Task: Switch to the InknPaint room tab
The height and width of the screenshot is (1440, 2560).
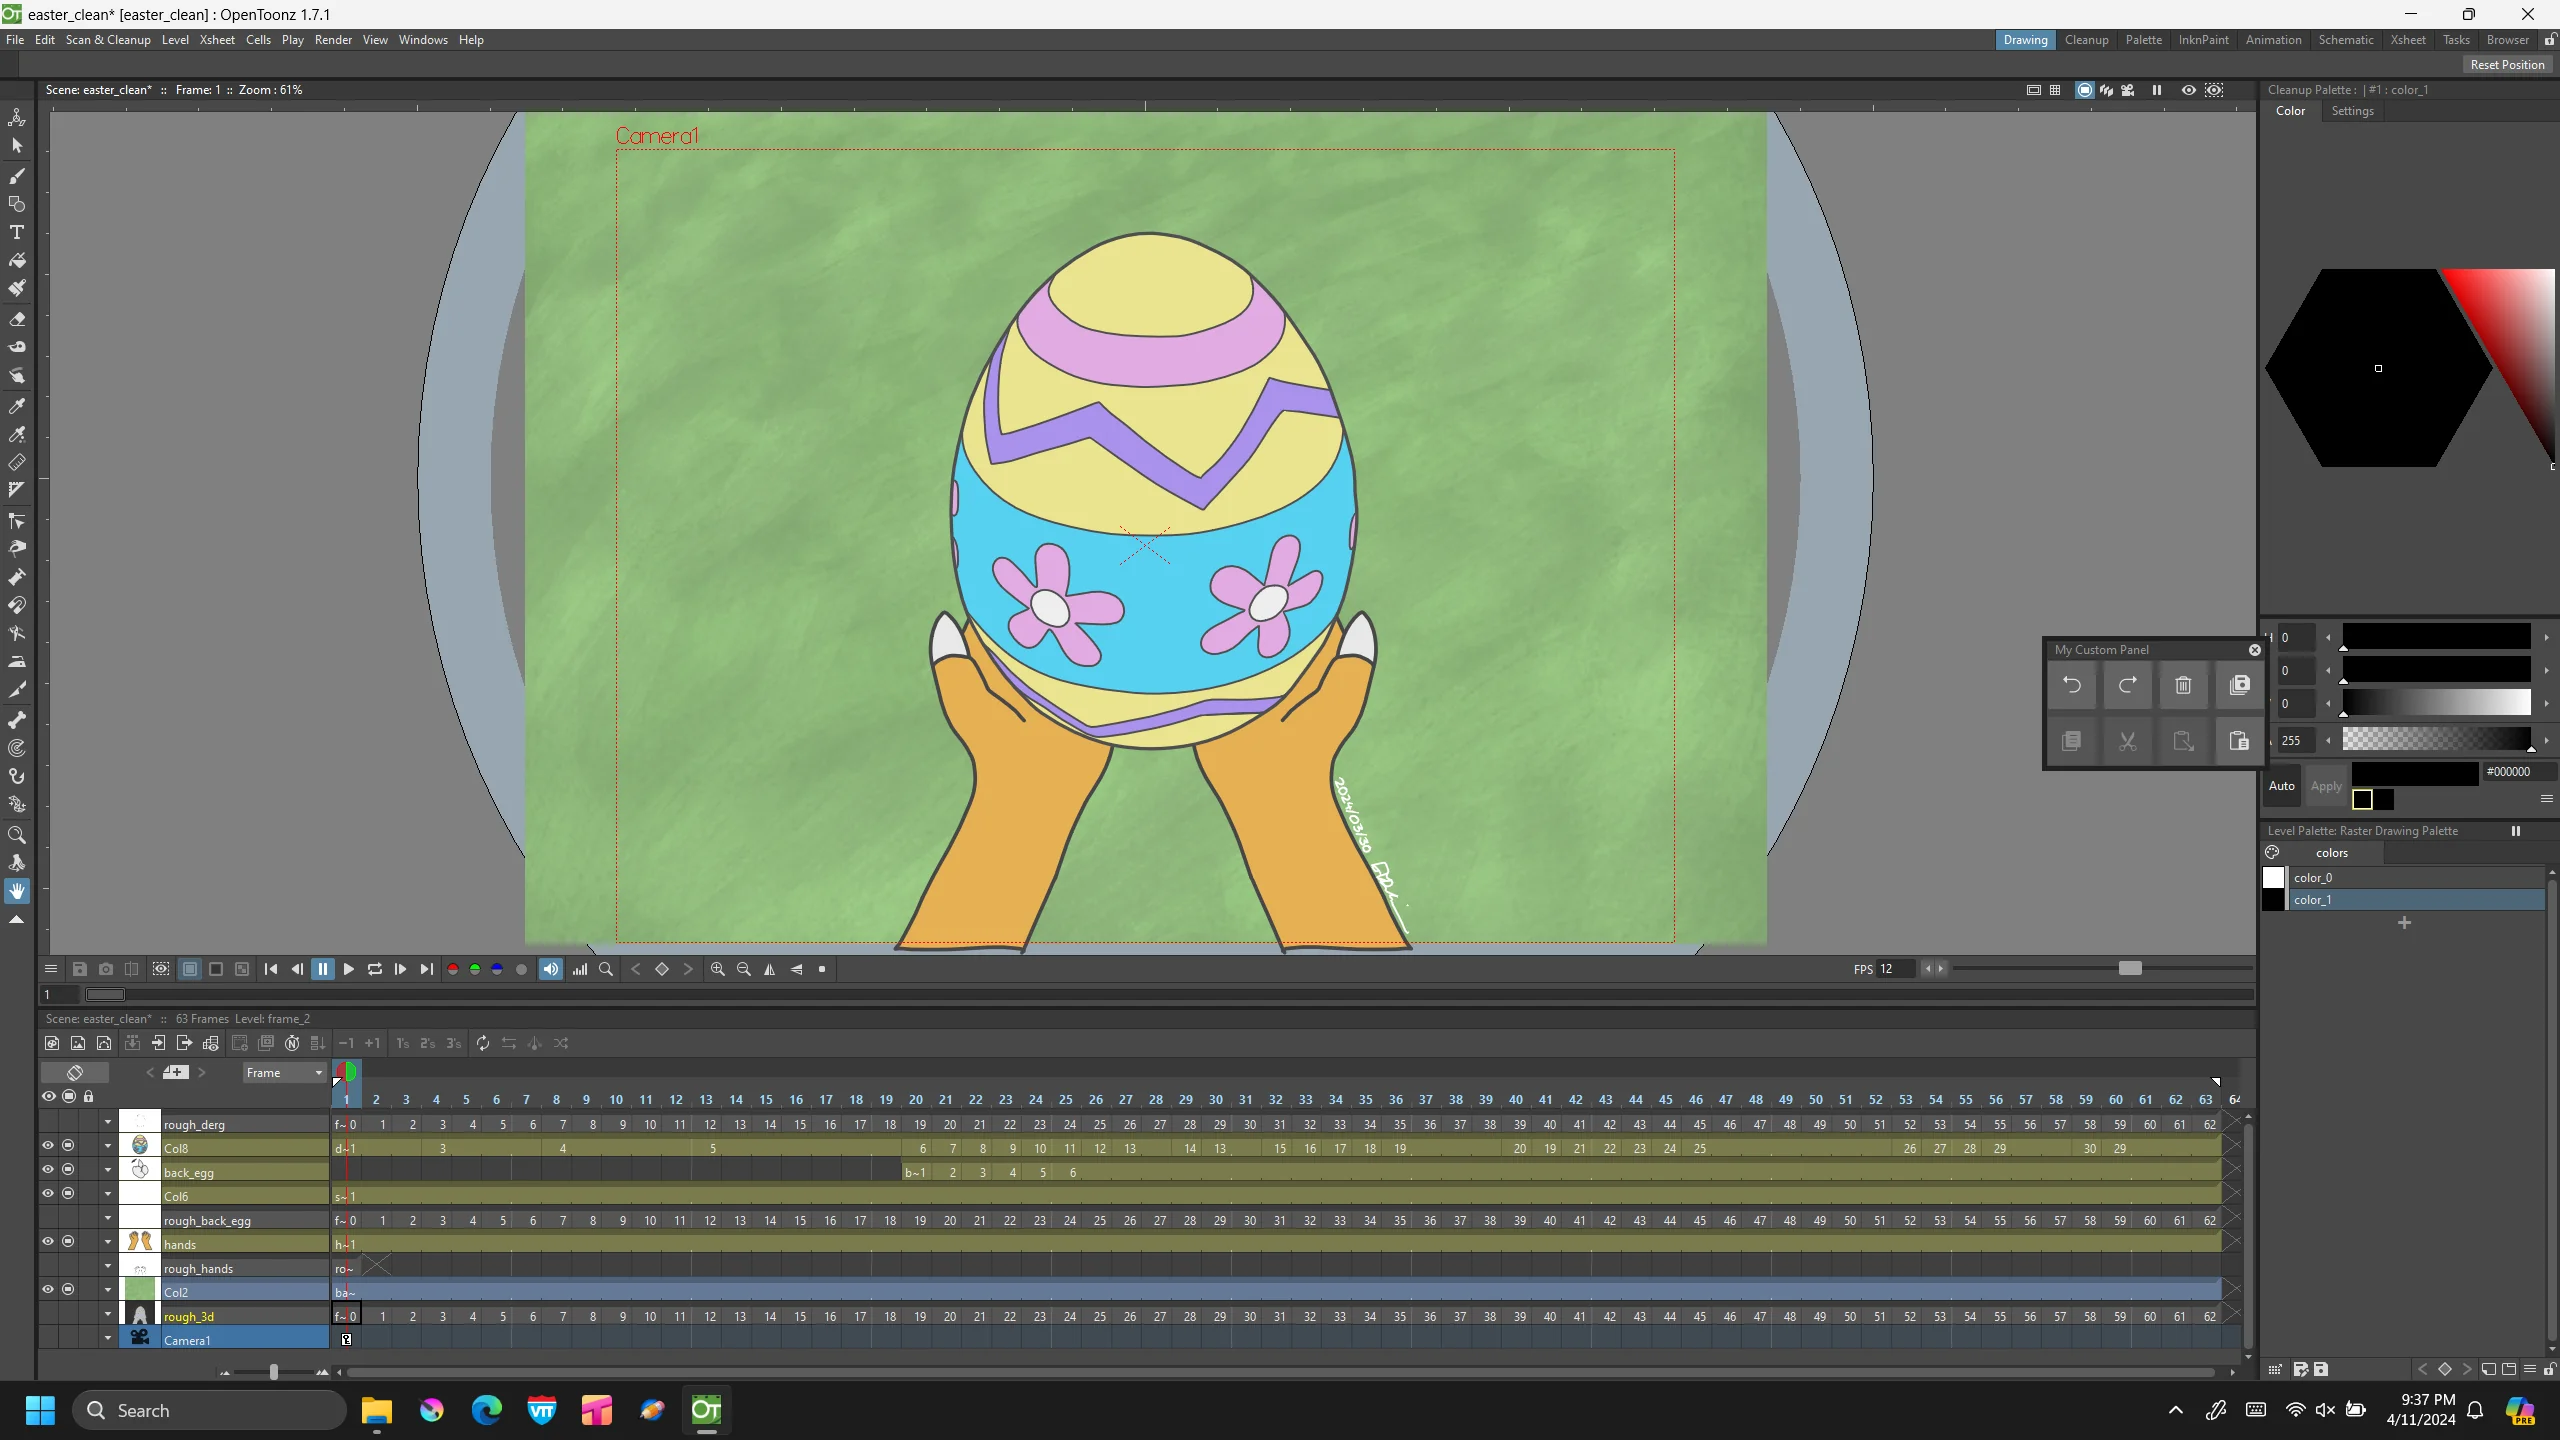Action: click(x=2204, y=40)
